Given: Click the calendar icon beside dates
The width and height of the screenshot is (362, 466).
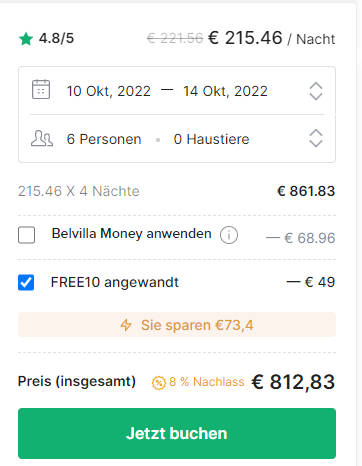Looking at the screenshot, I should tap(41, 90).
